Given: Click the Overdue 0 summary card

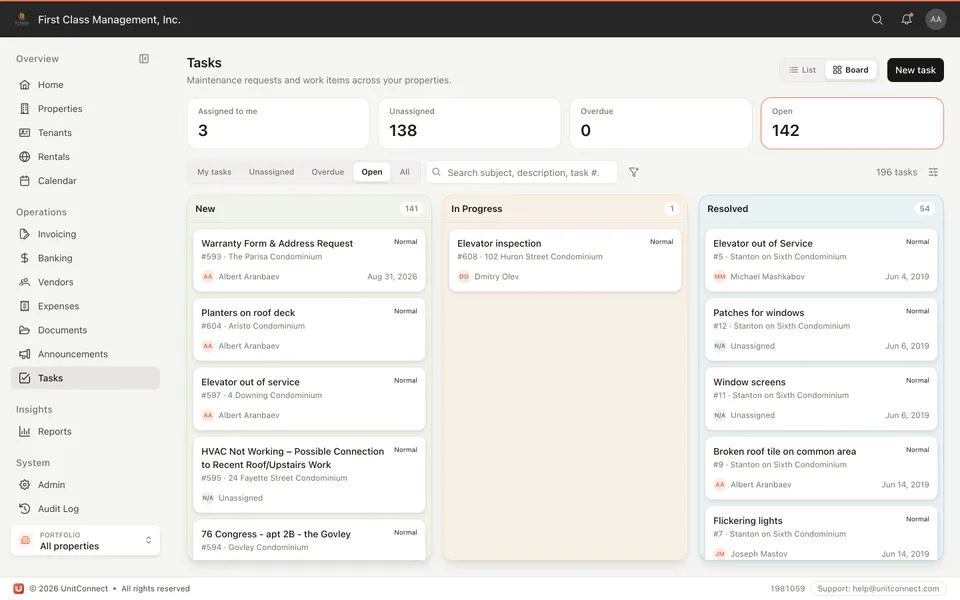Looking at the screenshot, I should tap(661, 123).
